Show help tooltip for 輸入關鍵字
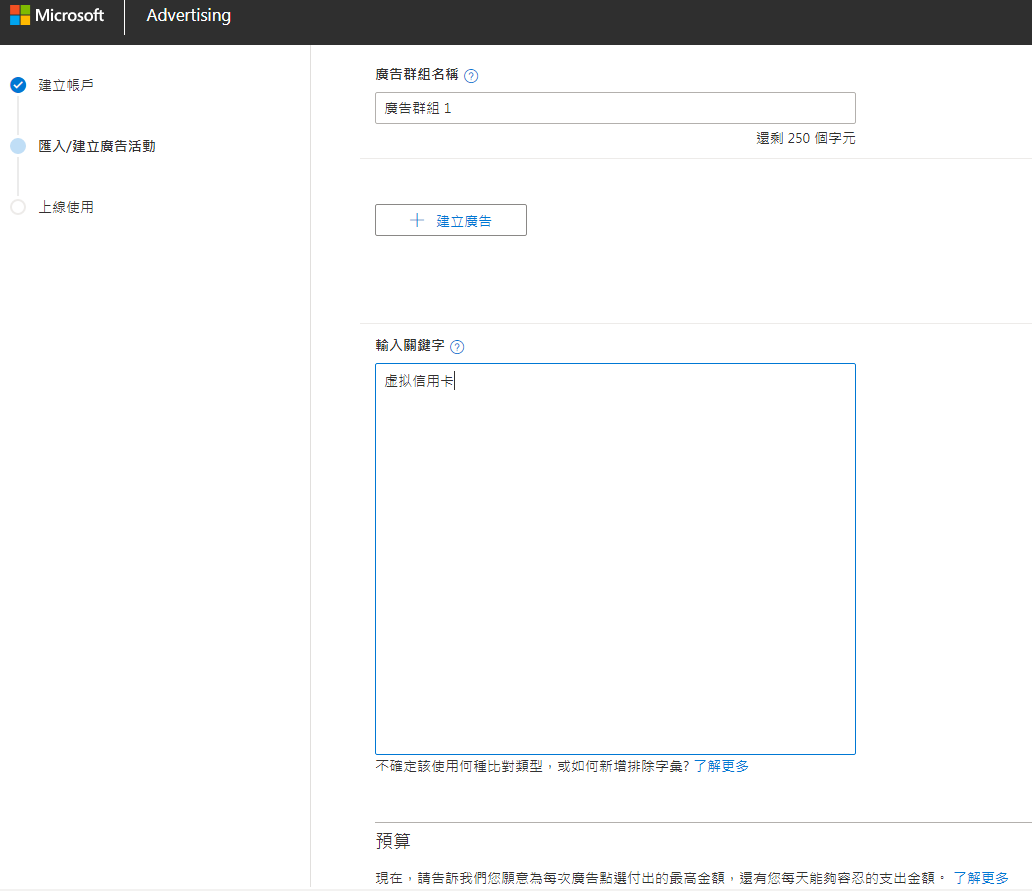Viewport: 1032px width, 891px height. pyautogui.click(x=457, y=347)
